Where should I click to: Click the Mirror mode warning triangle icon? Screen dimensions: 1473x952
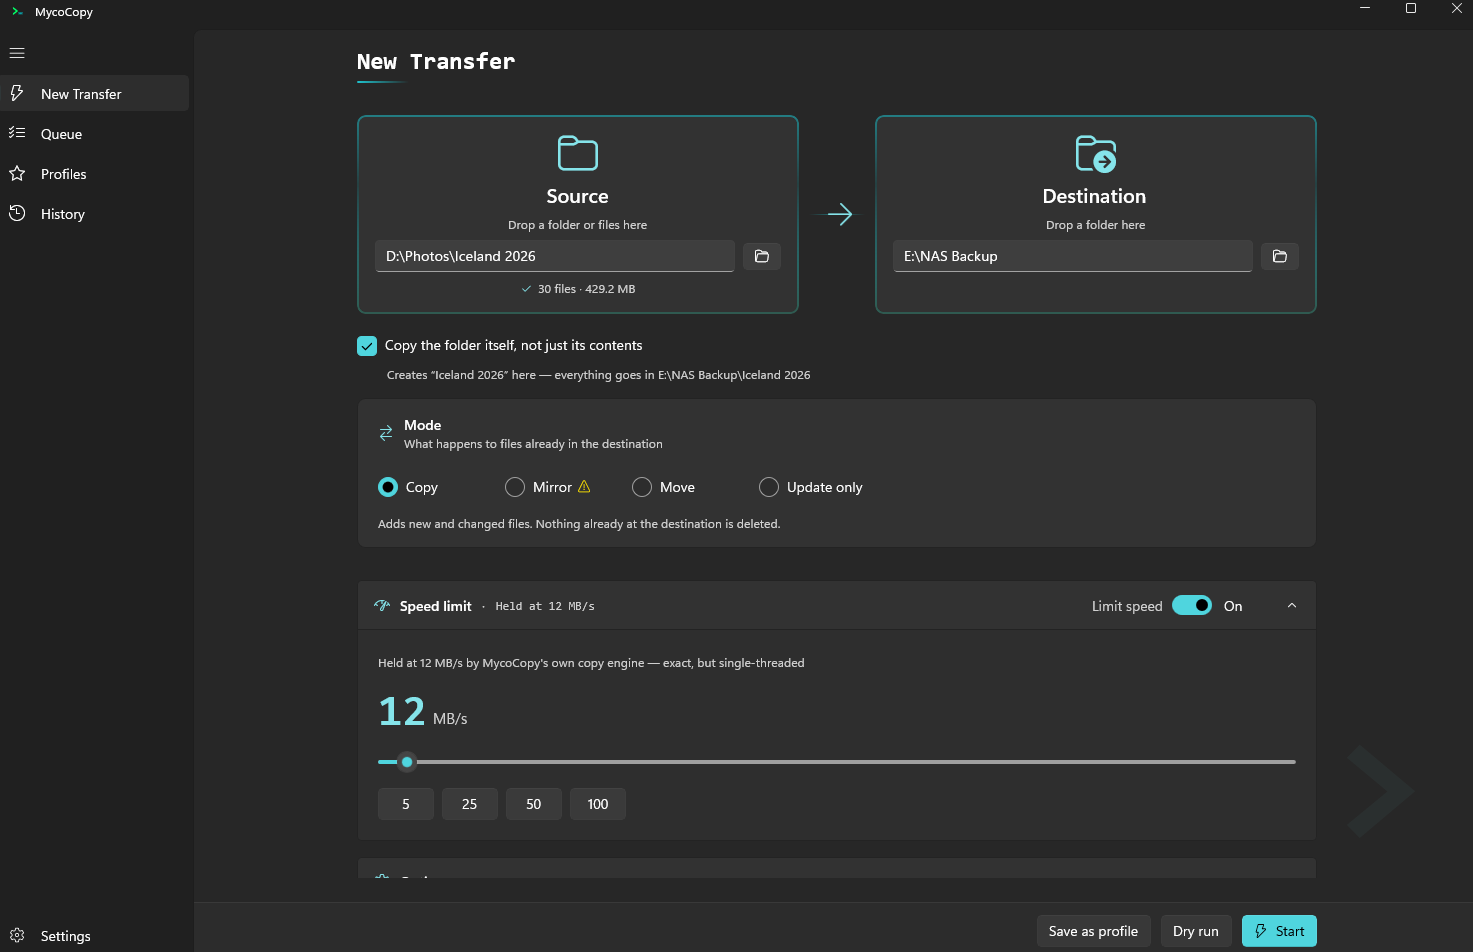pos(584,486)
